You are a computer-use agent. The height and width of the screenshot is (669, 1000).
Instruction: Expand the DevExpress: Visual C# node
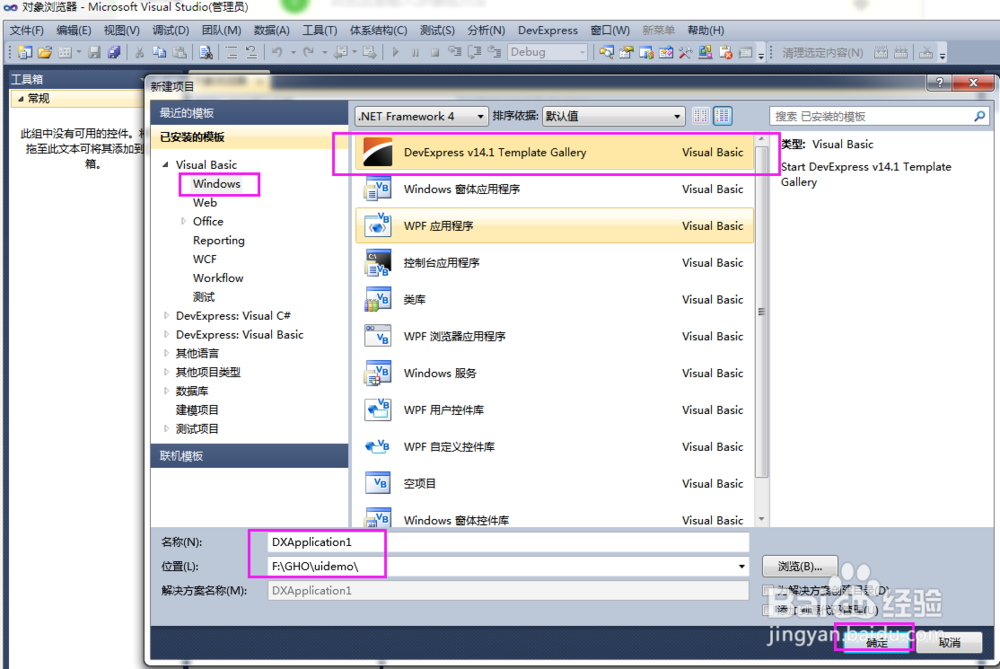pyautogui.click(x=166, y=316)
